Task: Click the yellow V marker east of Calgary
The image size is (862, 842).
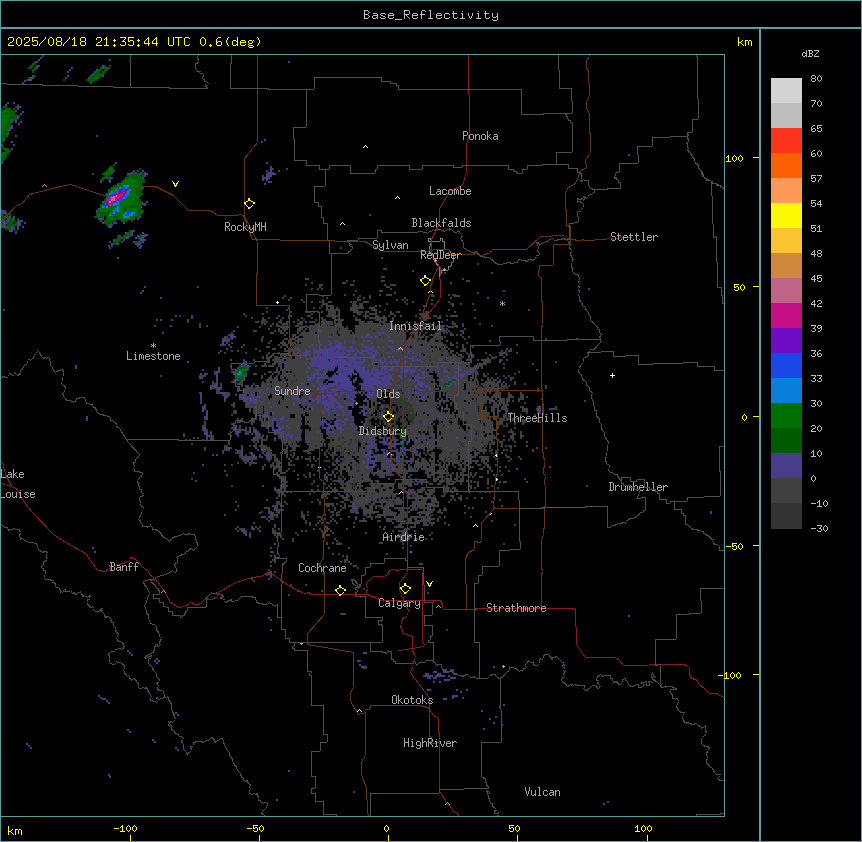Action: click(x=429, y=584)
